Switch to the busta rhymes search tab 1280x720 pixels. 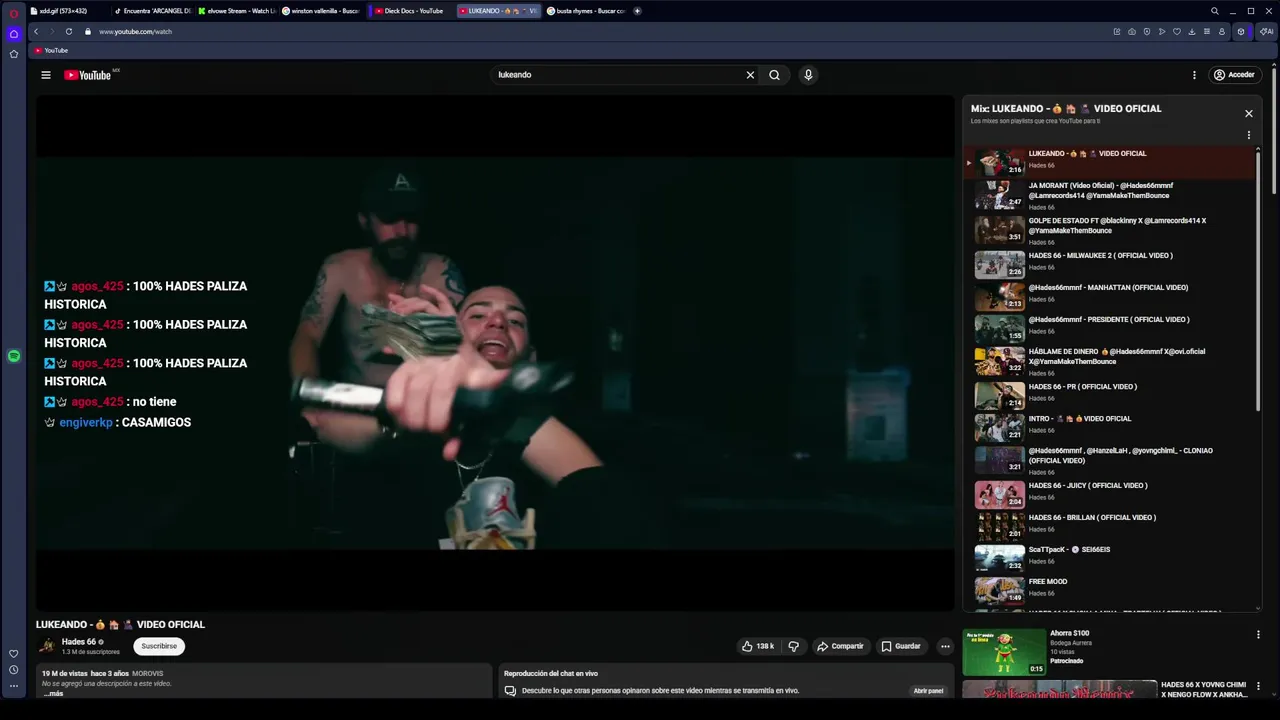click(x=586, y=11)
